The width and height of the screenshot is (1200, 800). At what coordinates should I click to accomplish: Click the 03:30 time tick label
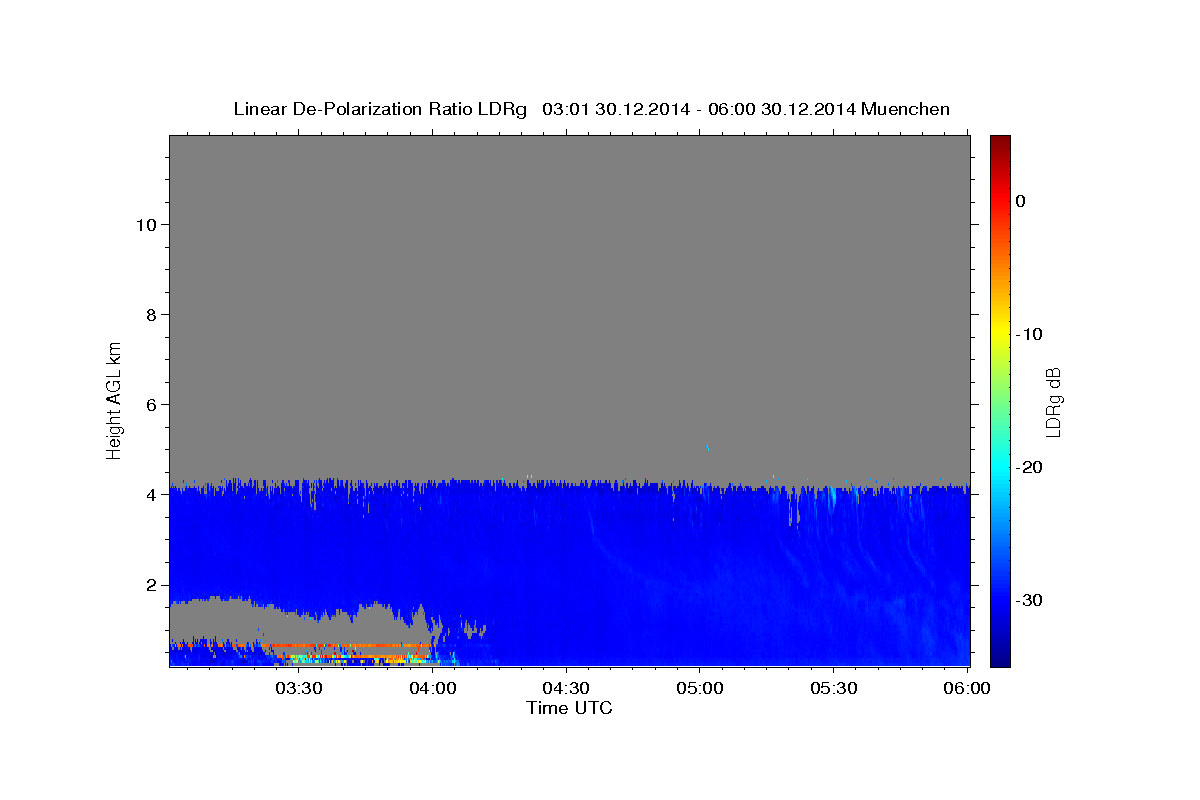pos(299,688)
